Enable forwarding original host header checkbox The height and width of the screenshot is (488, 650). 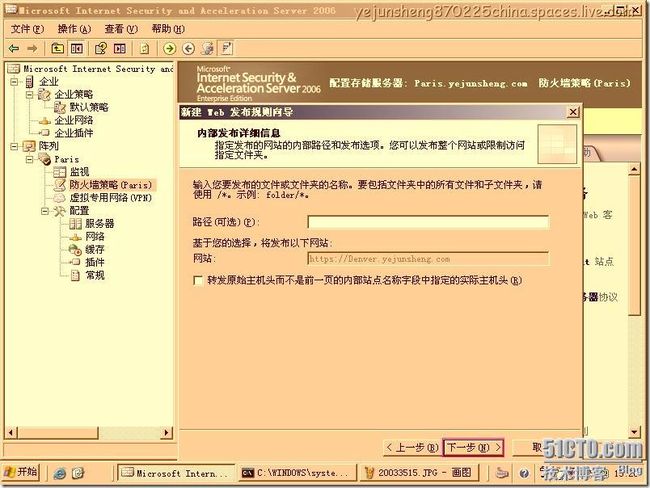pyautogui.click(x=198, y=281)
